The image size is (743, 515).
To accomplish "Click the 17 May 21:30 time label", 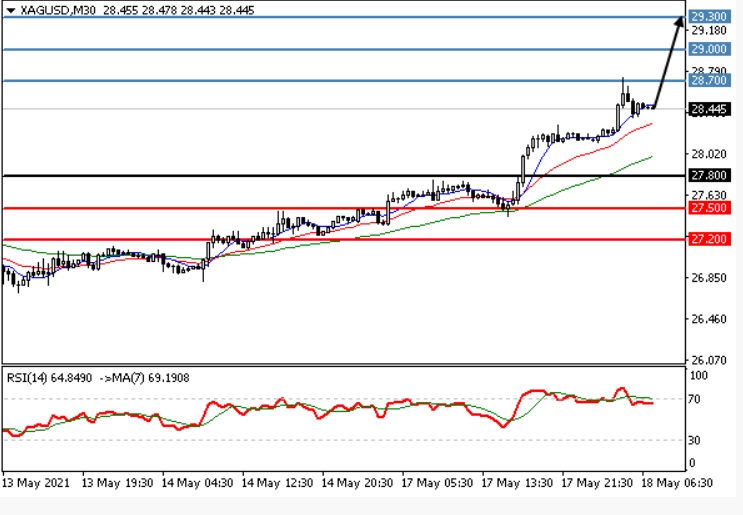I will 598,483.
